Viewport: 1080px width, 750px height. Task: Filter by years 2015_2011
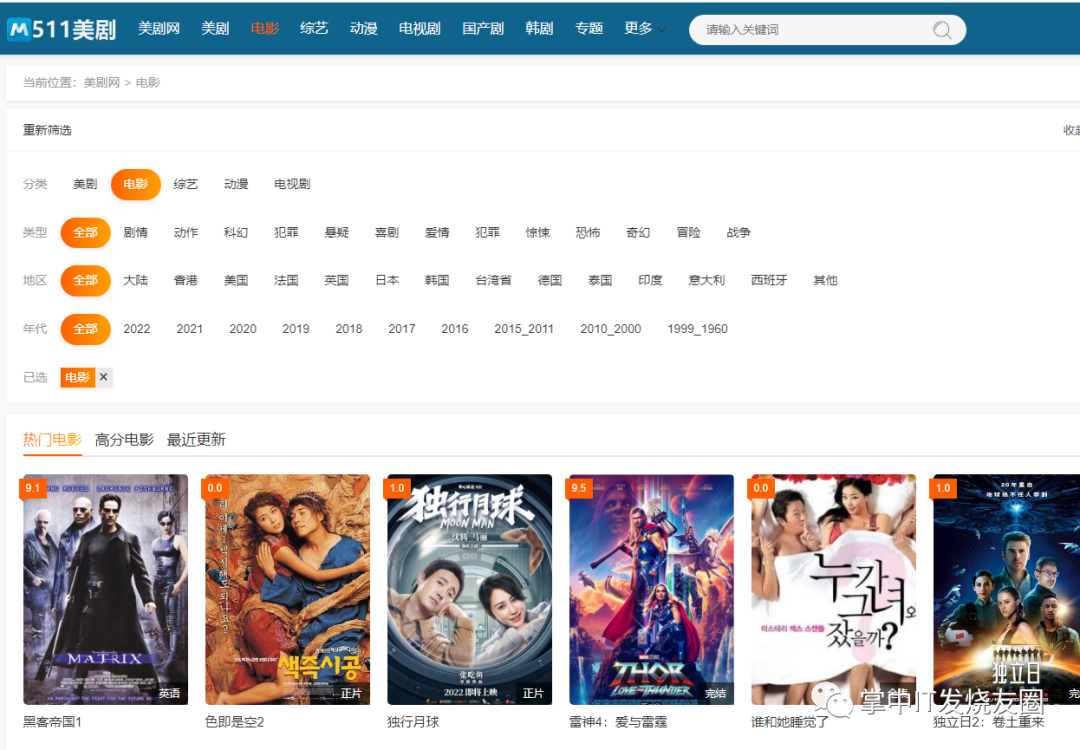coord(524,329)
